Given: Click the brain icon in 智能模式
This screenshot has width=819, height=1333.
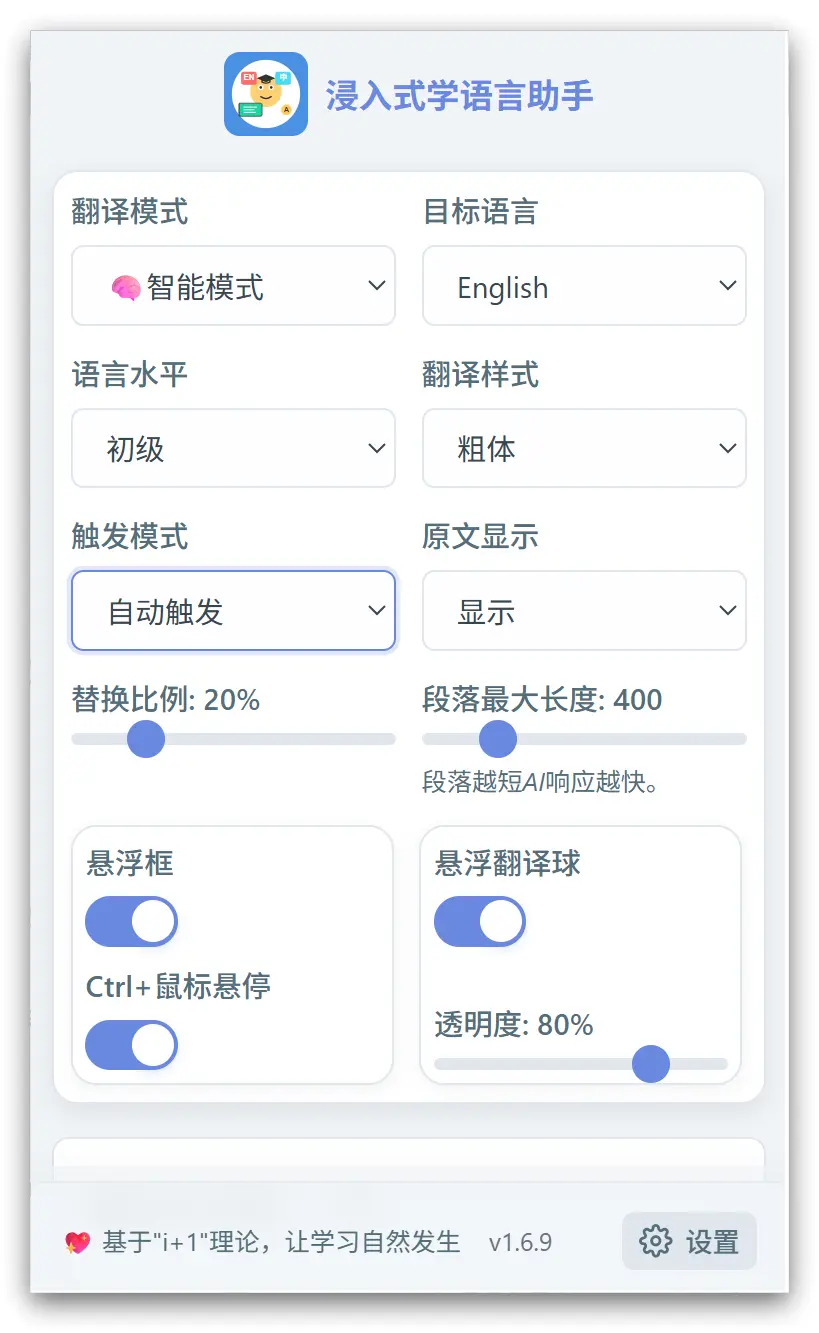Looking at the screenshot, I should [x=125, y=288].
